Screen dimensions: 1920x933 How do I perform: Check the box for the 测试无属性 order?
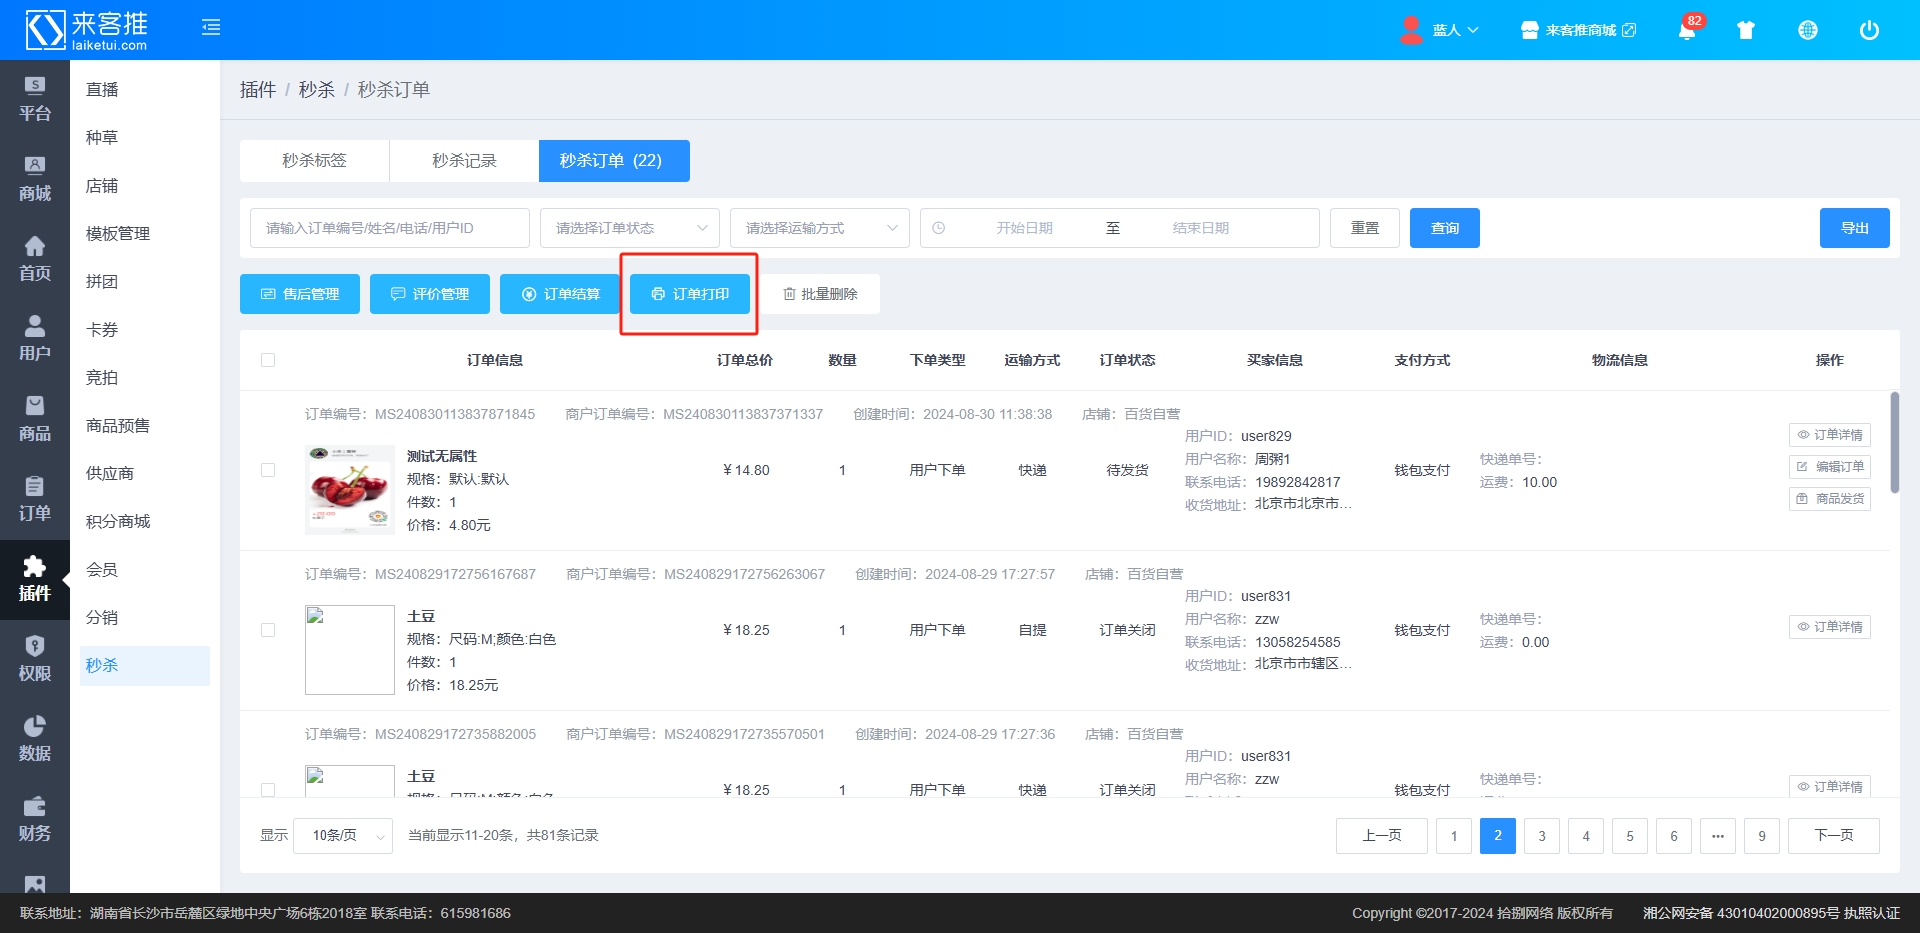pos(268,470)
